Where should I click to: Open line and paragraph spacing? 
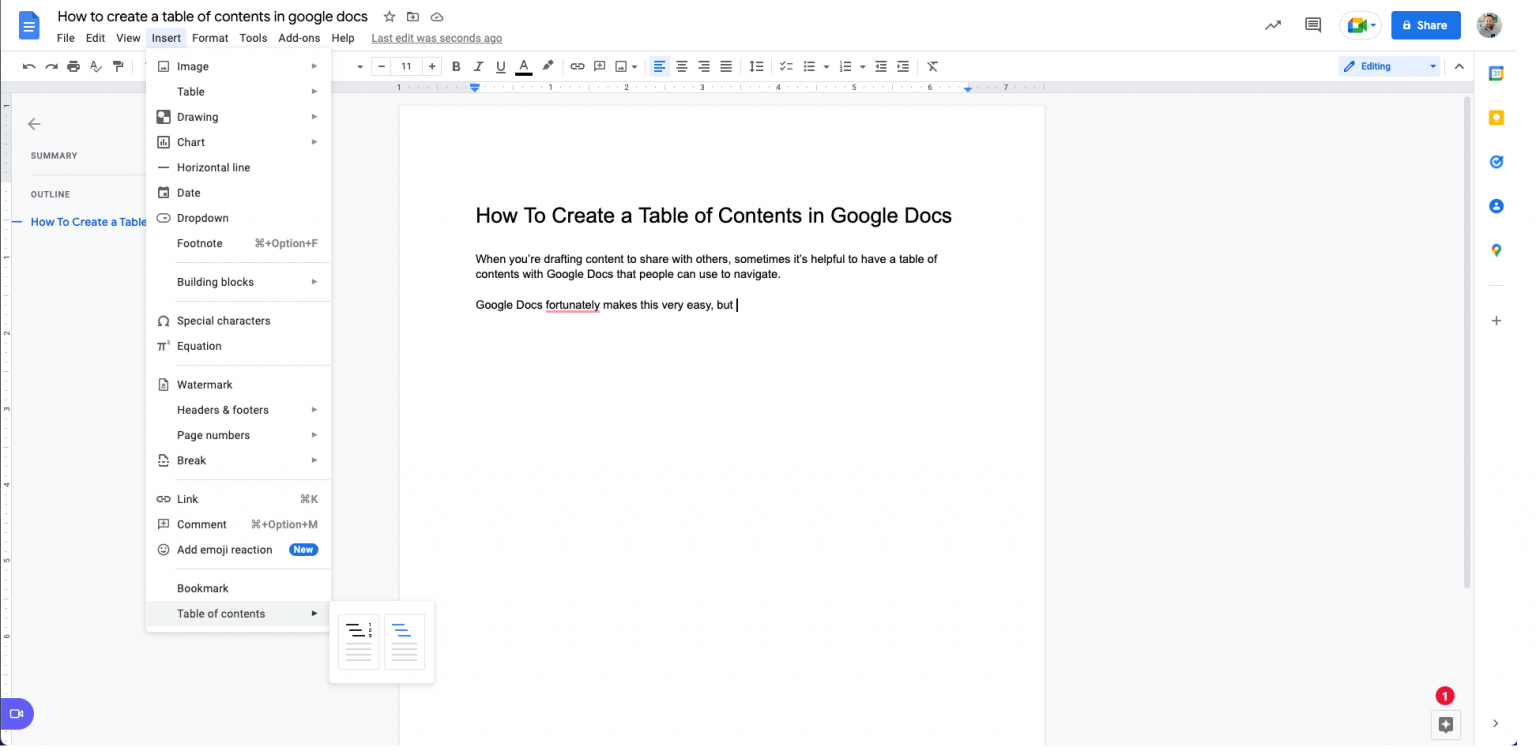(x=756, y=67)
